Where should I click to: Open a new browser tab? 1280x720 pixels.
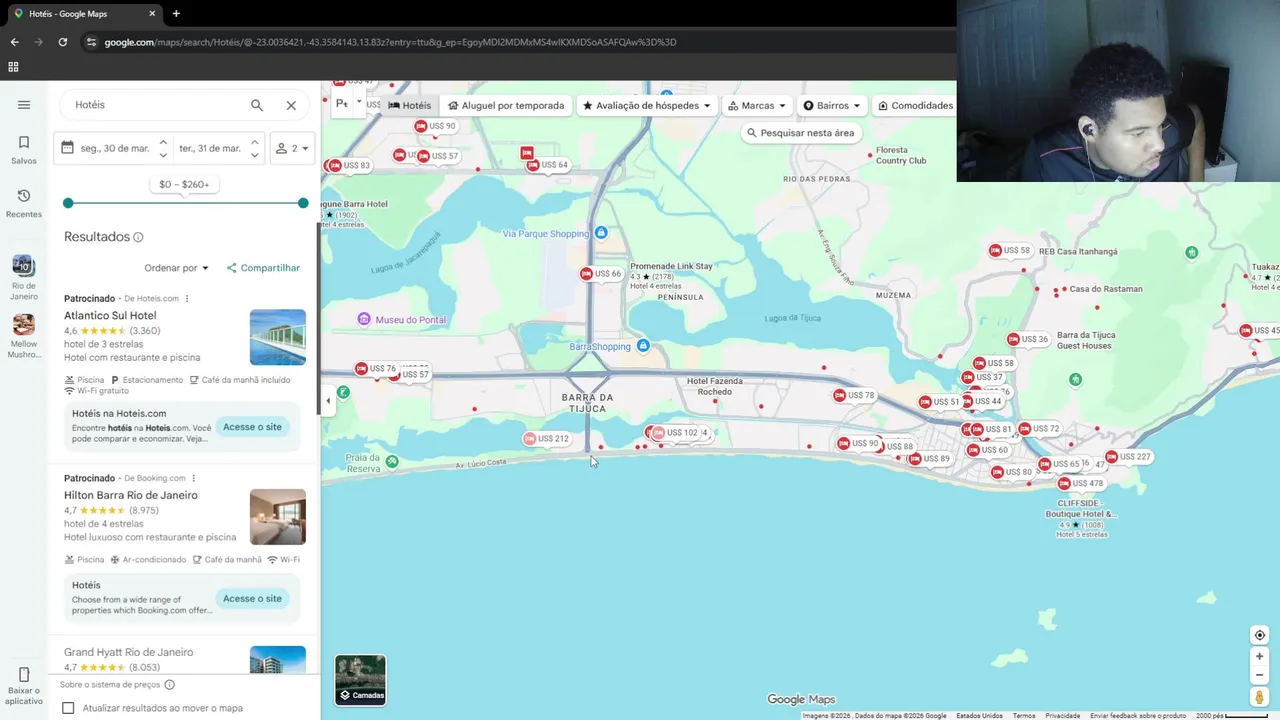[176, 14]
